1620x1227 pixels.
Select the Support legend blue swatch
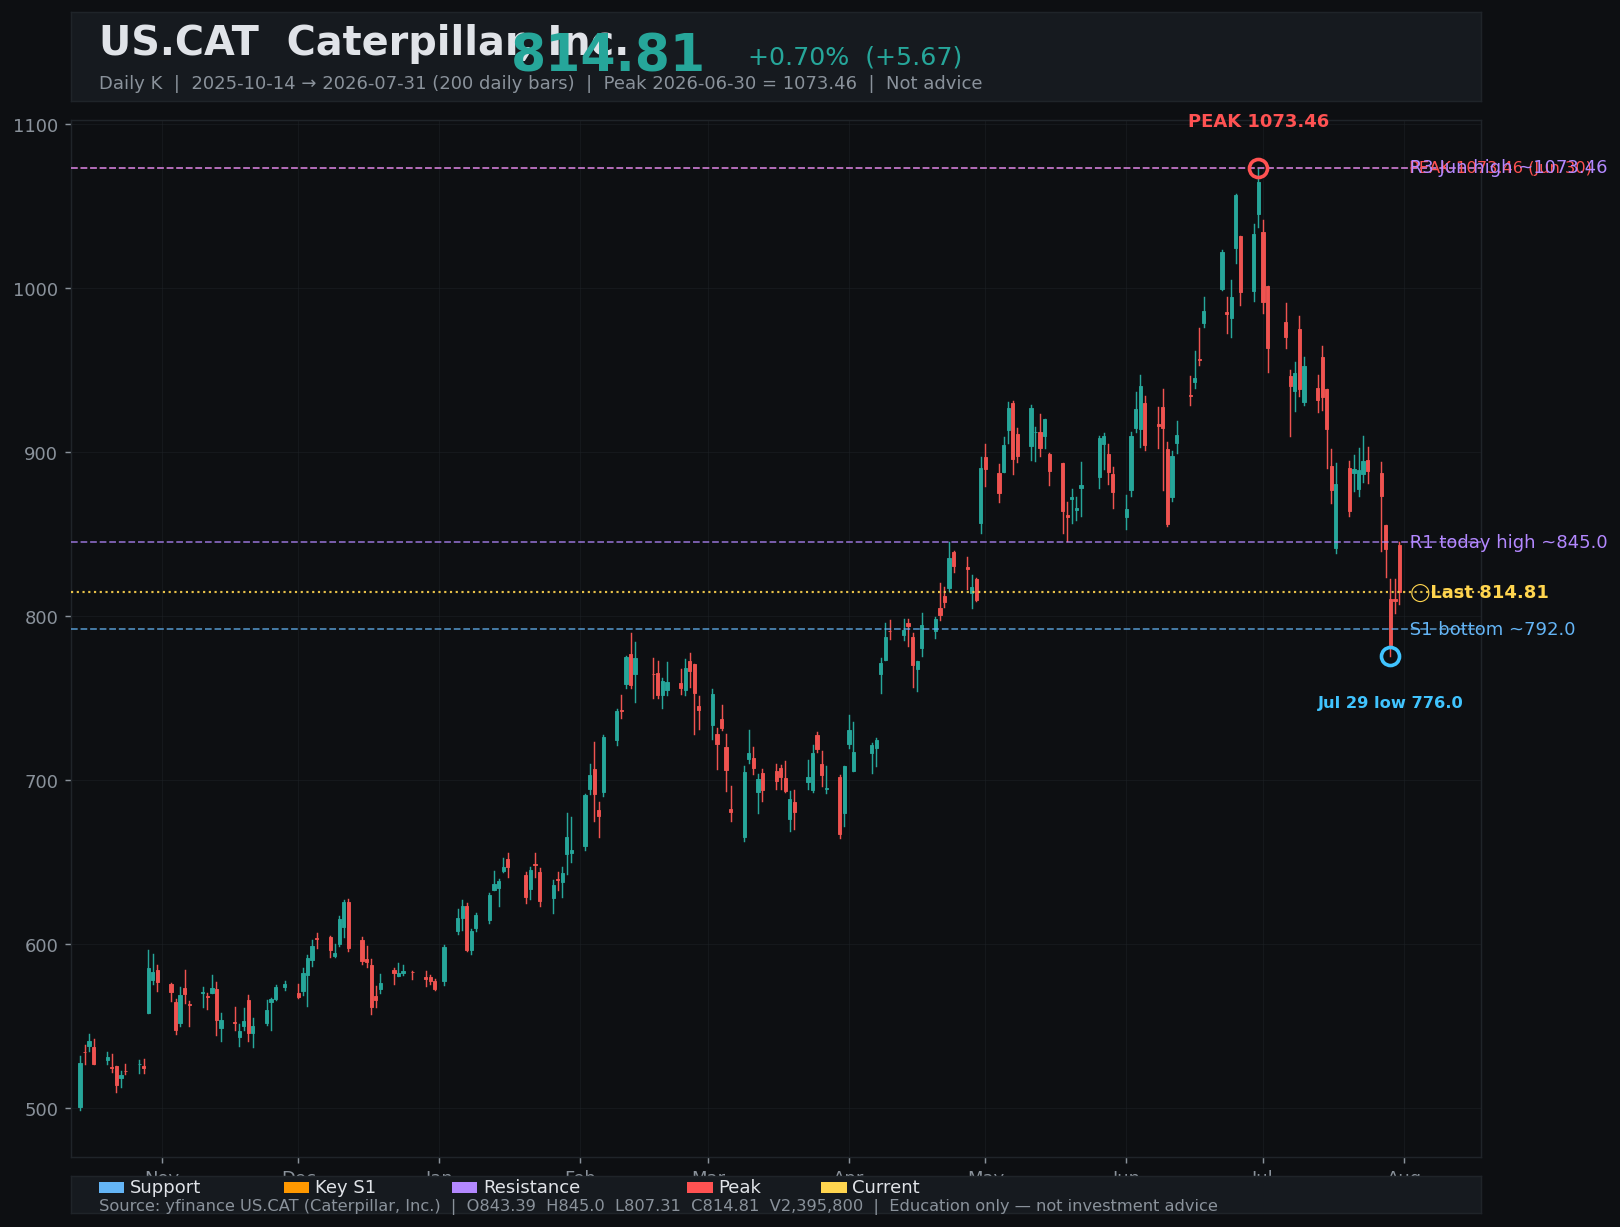(x=112, y=1187)
